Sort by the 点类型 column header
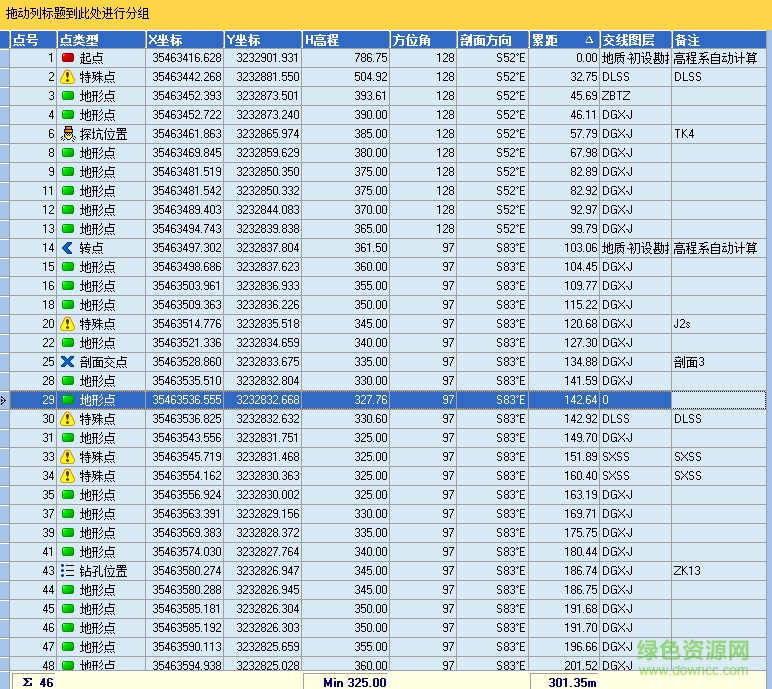 pyautogui.click(x=100, y=40)
